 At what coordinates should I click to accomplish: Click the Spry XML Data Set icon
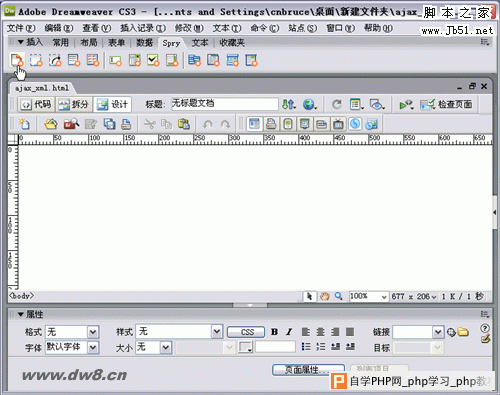pyautogui.click(x=16, y=60)
